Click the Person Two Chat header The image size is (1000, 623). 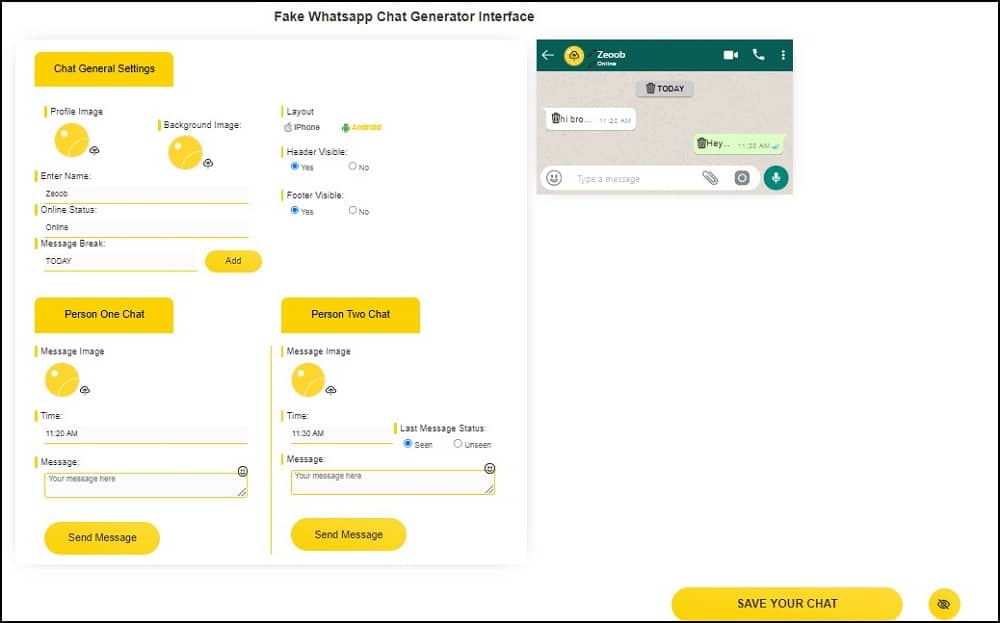pyautogui.click(x=351, y=315)
